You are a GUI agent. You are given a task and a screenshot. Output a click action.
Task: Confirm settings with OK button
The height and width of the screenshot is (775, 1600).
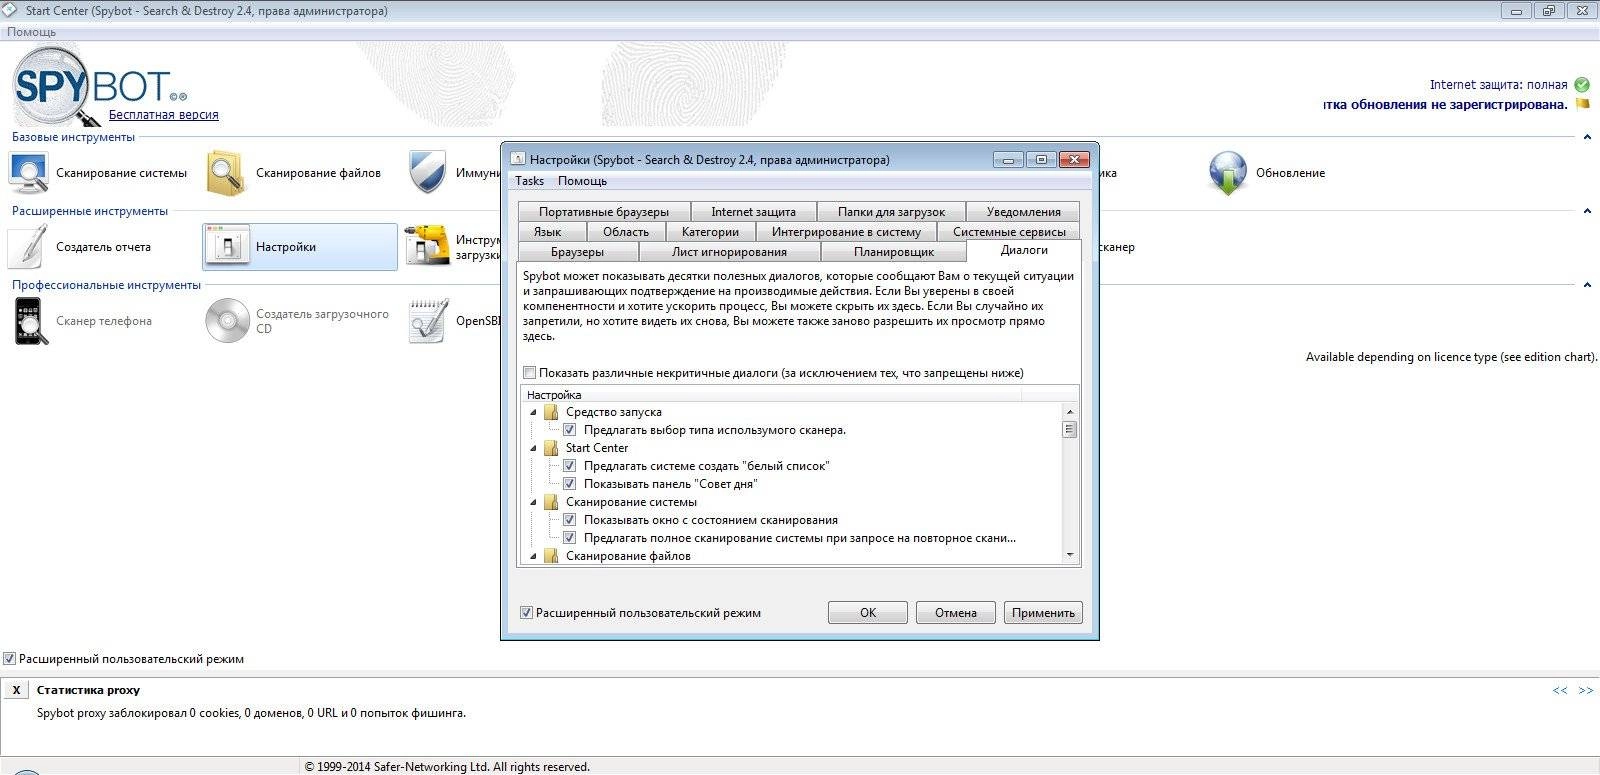(868, 613)
